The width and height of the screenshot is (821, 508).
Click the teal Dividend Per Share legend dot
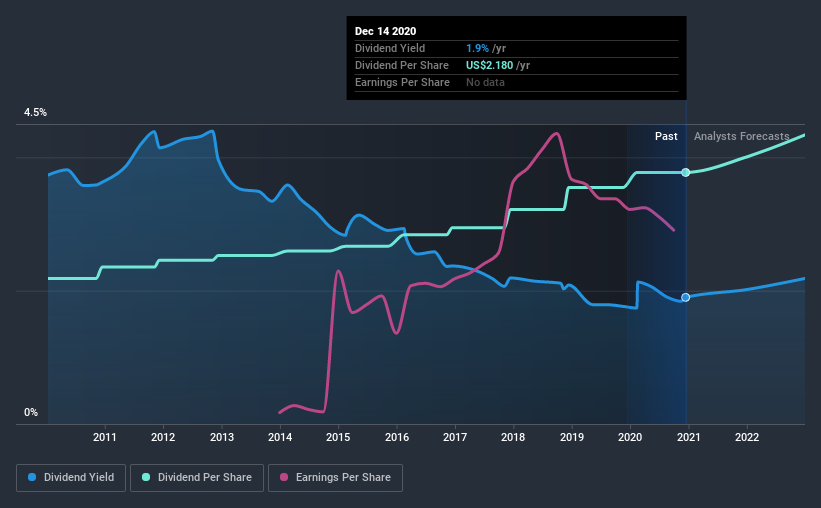[x=146, y=477]
